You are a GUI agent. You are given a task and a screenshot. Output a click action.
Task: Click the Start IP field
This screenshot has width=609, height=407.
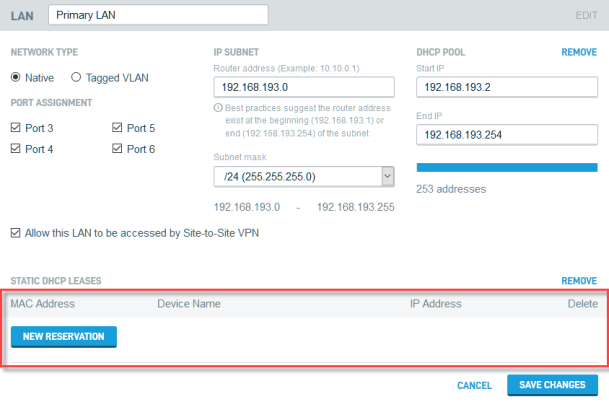click(506, 88)
